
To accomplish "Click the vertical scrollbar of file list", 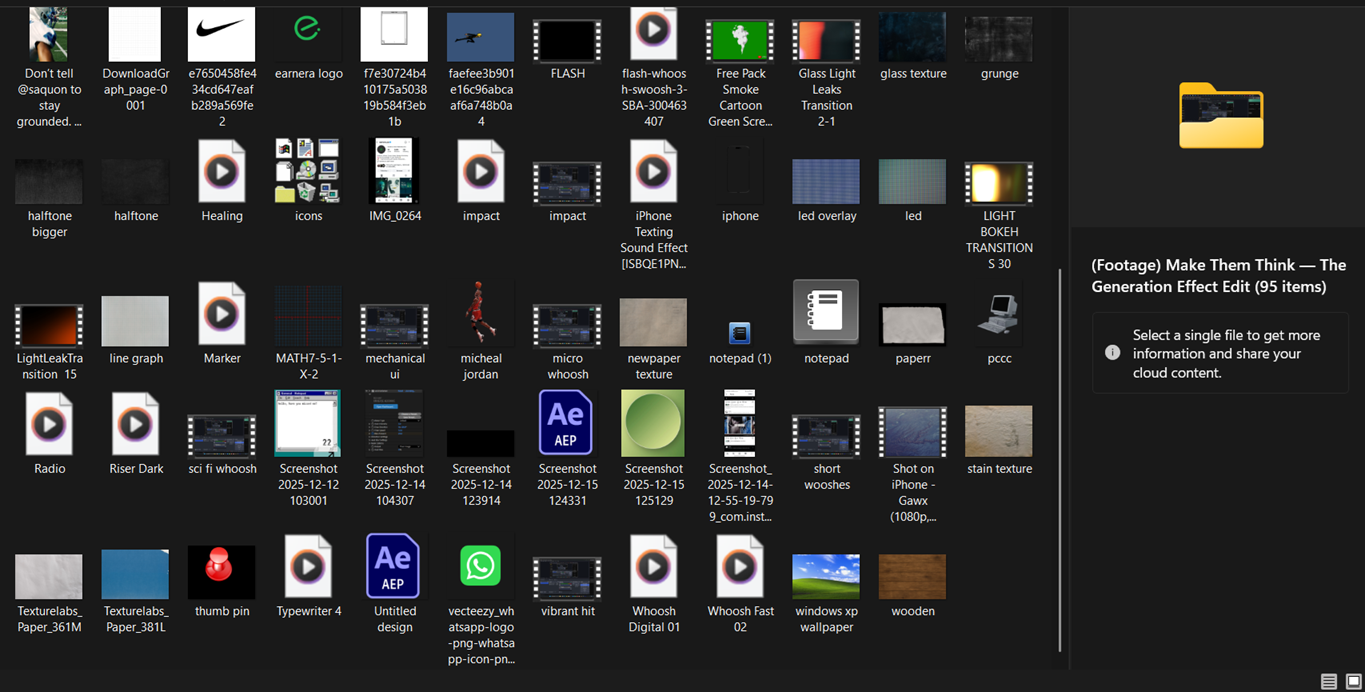I will coord(1060,450).
